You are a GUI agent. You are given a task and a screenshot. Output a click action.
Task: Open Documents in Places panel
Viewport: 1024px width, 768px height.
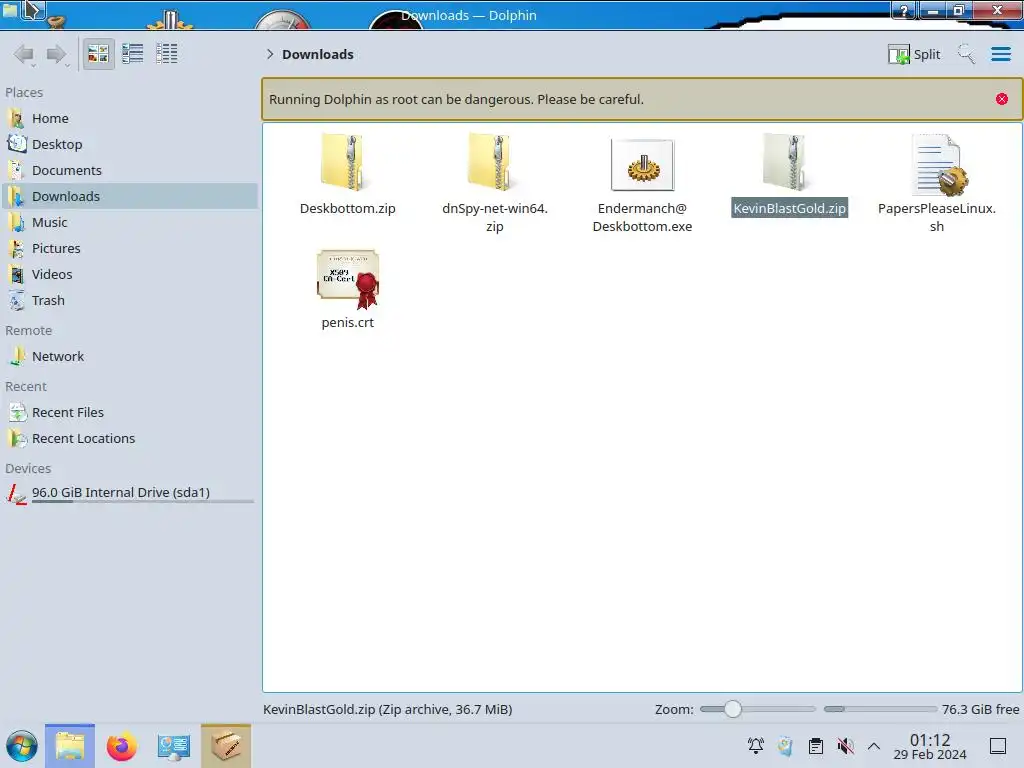(130, 170)
